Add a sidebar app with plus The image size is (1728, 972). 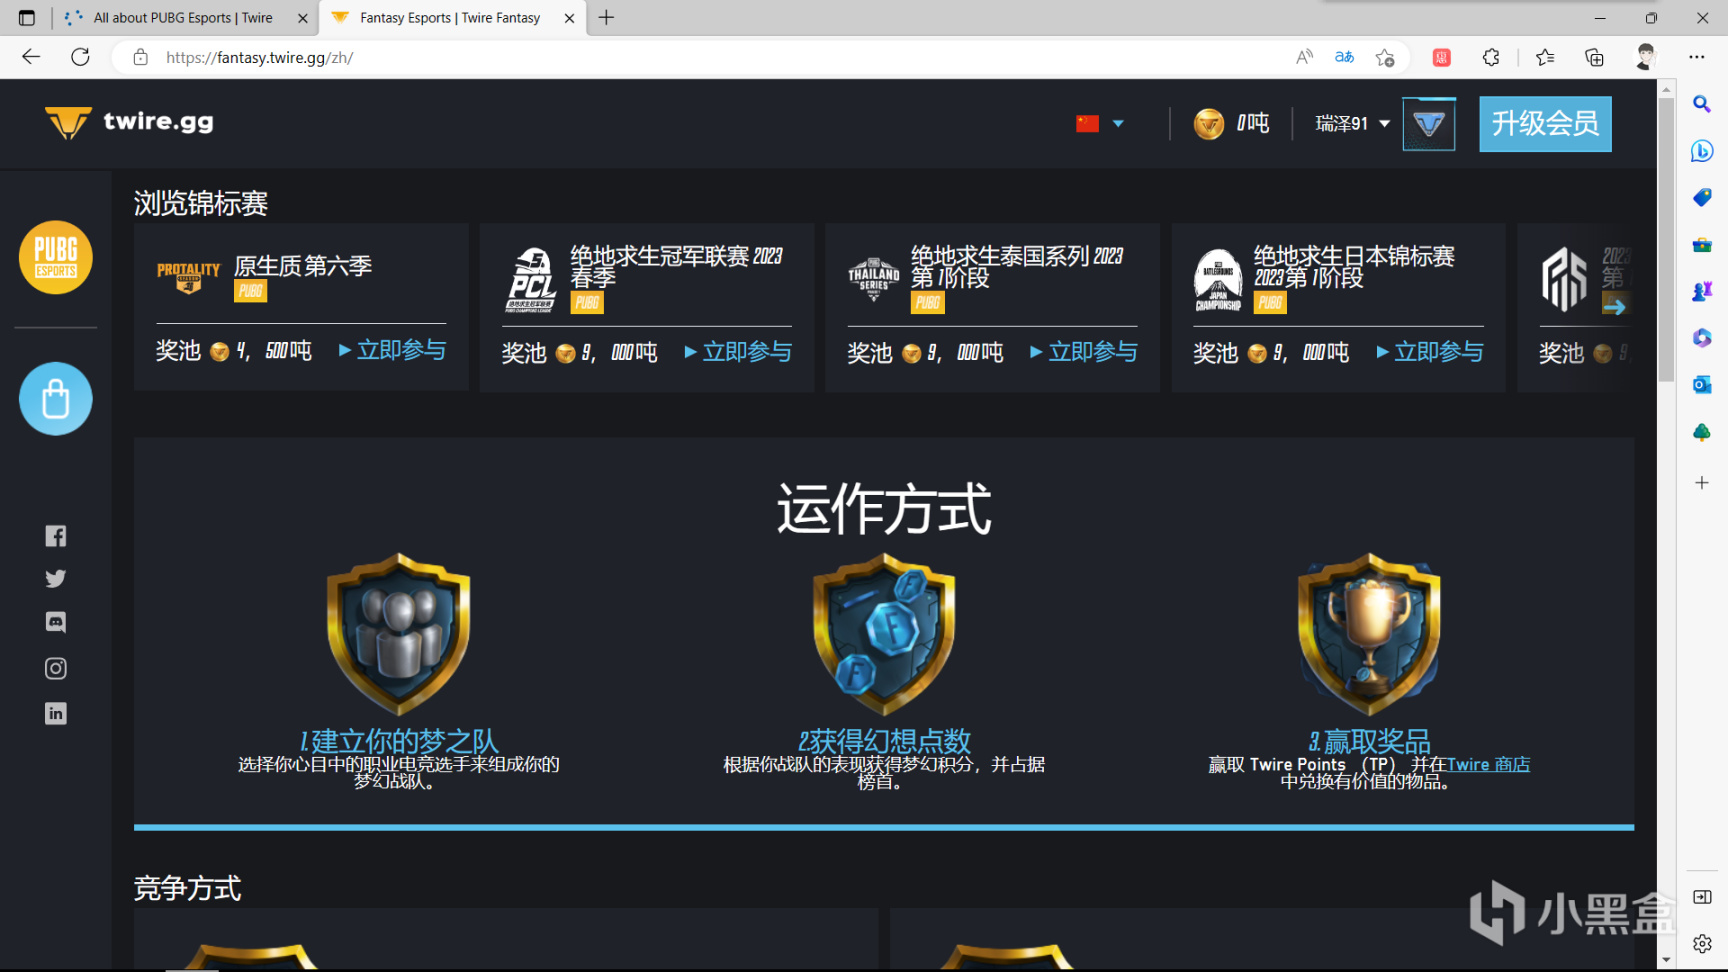tap(1702, 483)
